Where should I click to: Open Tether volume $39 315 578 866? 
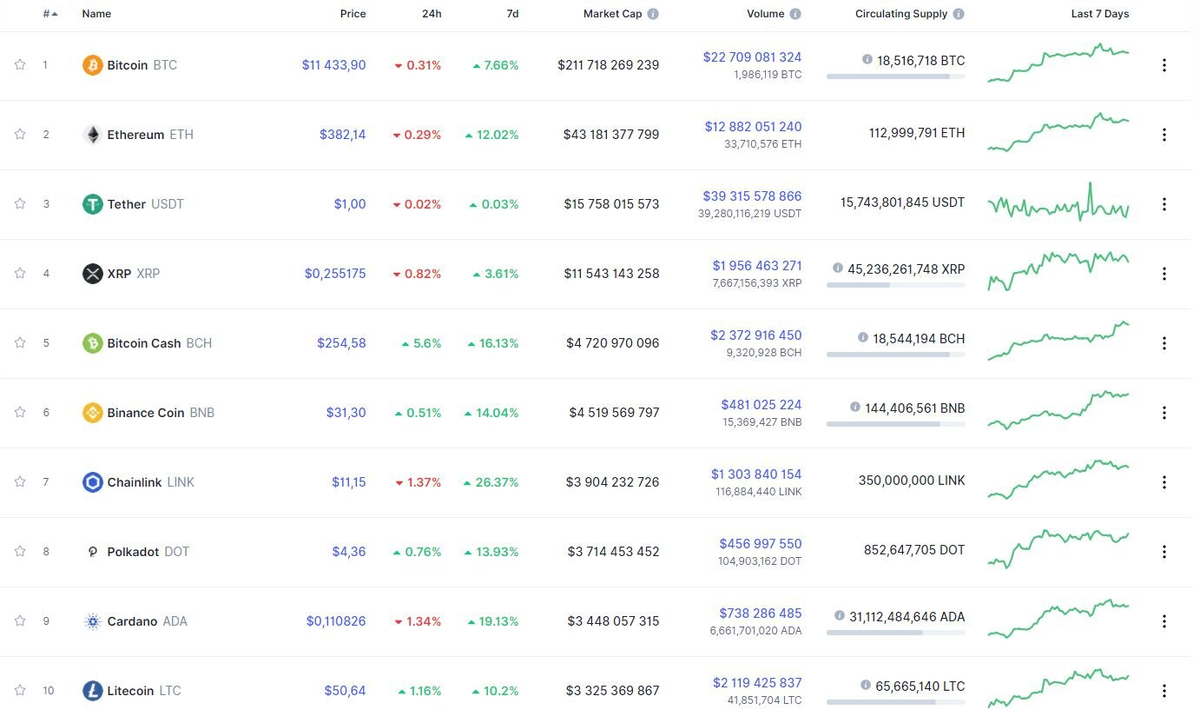click(x=753, y=196)
